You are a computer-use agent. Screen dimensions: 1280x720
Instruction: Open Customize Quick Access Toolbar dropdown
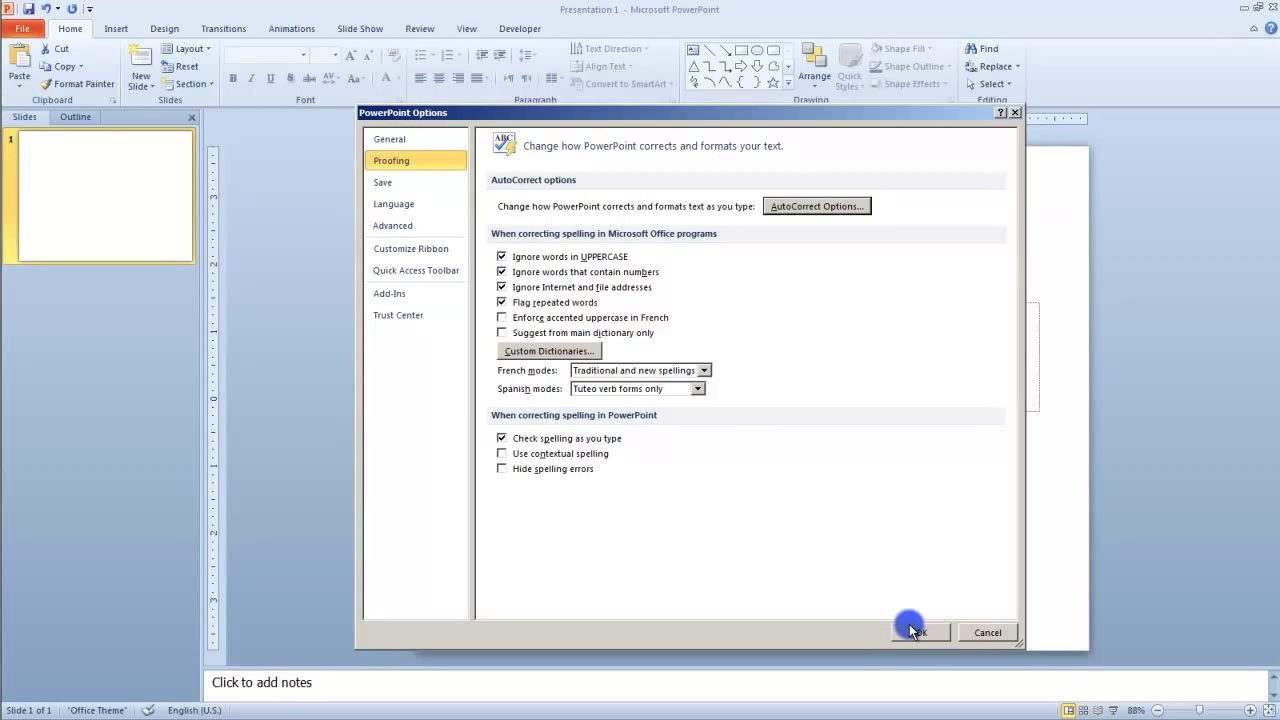[x=90, y=10]
